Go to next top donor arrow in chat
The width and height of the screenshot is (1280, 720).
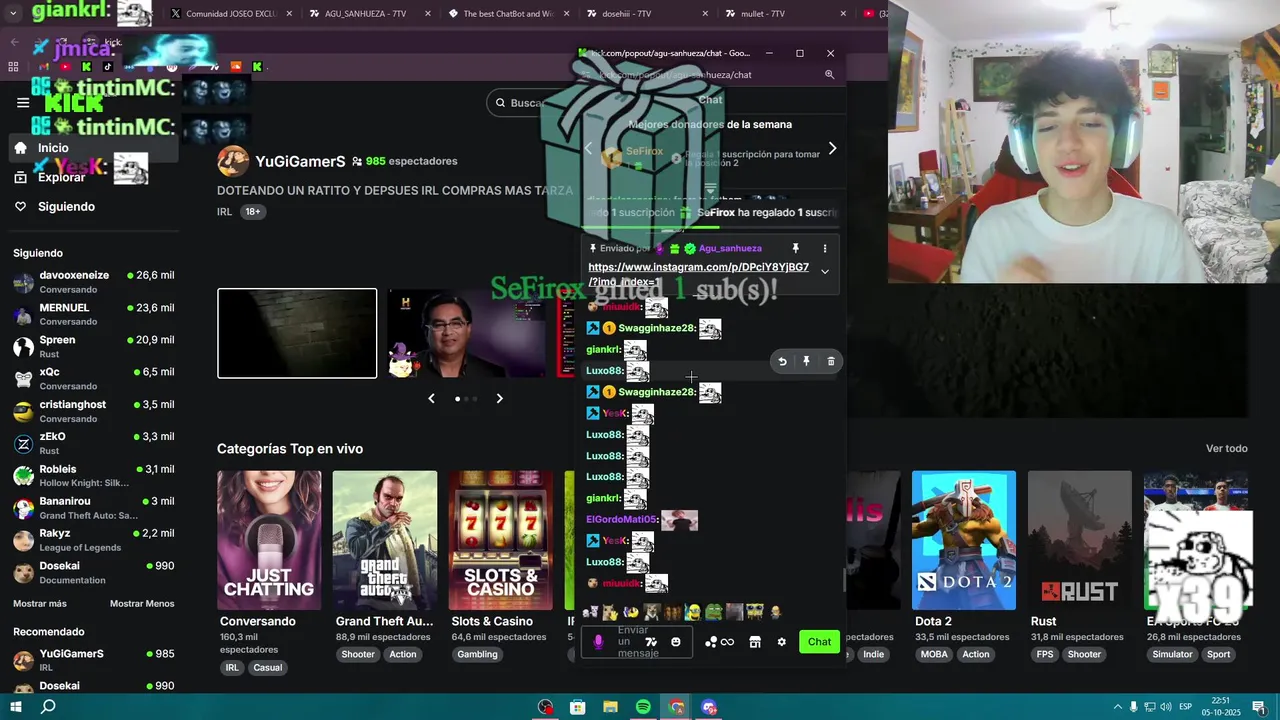click(832, 148)
